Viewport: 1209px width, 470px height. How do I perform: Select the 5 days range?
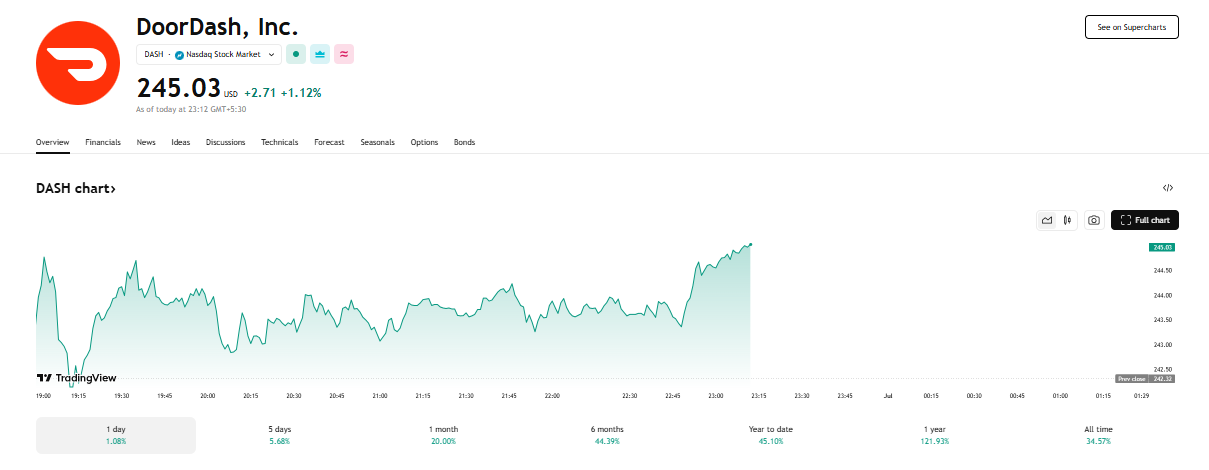pos(280,435)
